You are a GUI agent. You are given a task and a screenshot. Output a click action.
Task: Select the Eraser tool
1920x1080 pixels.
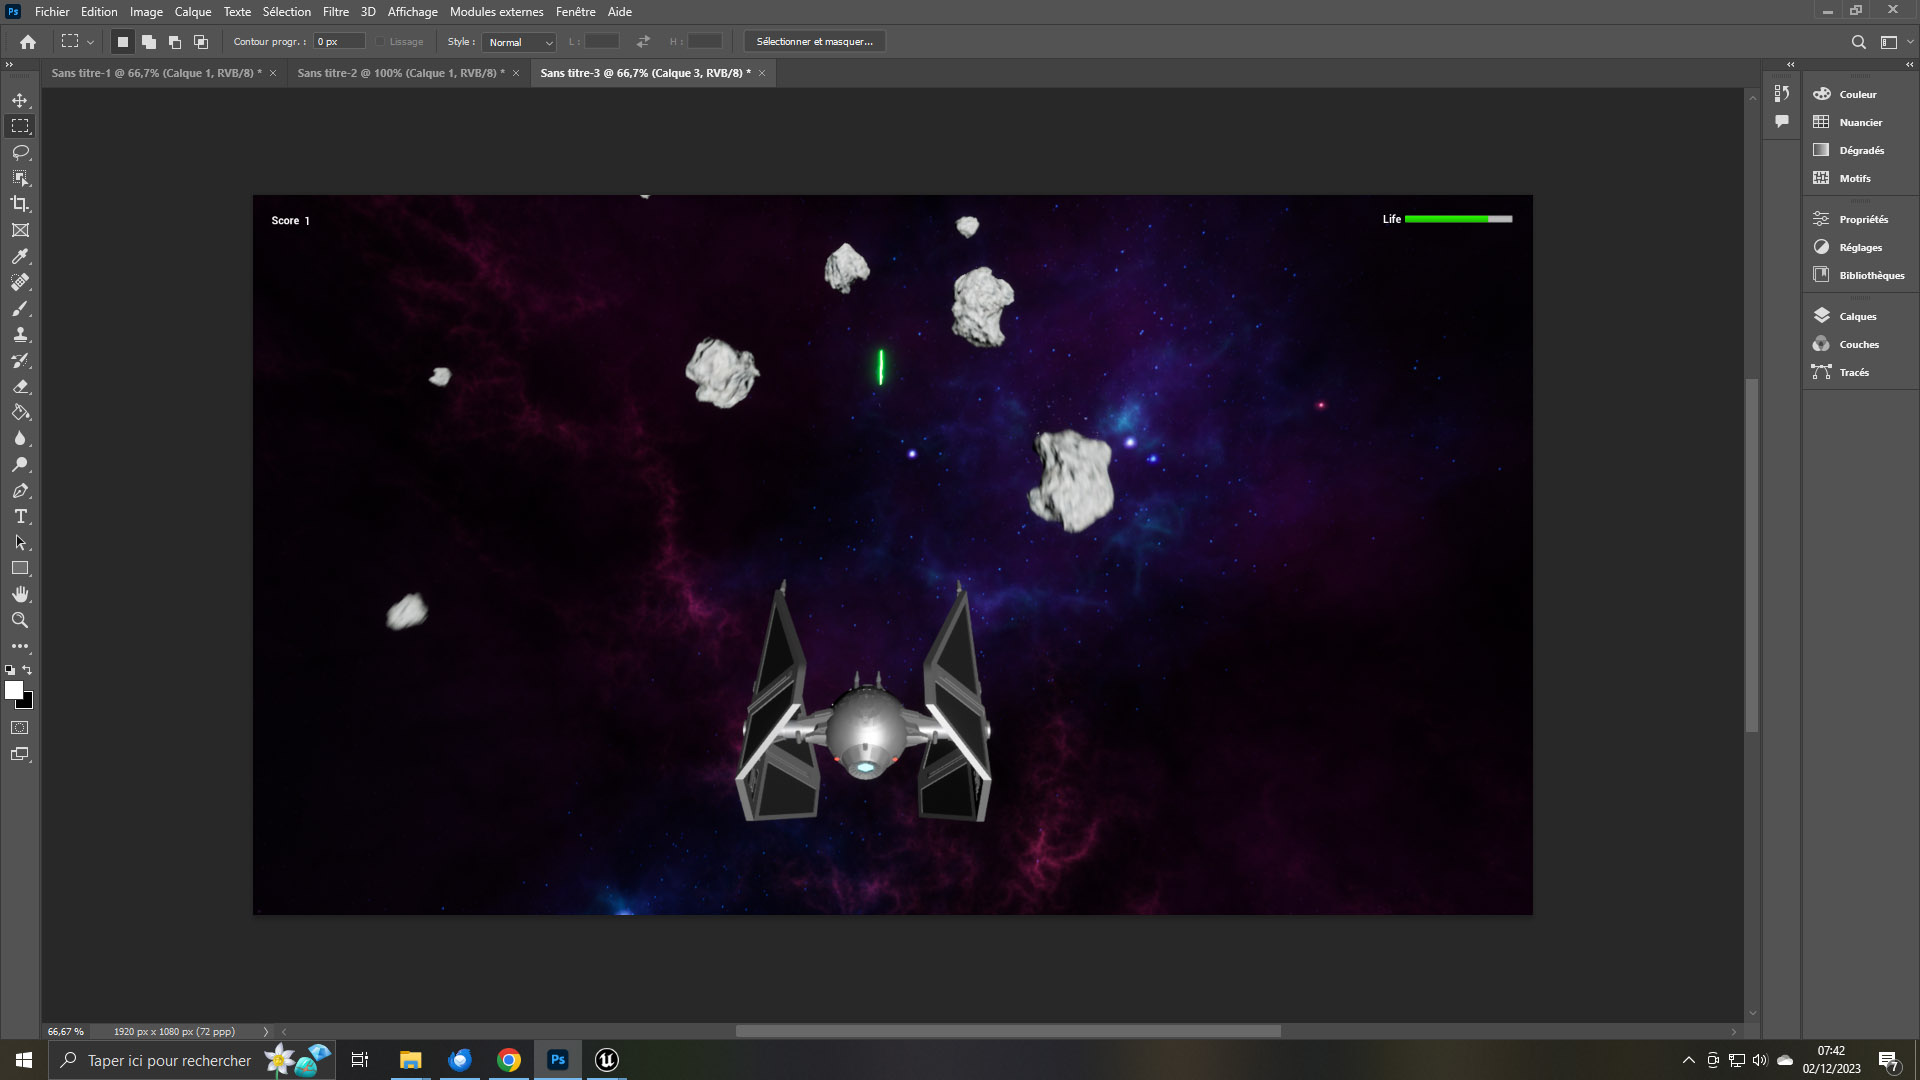click(20, 386)
